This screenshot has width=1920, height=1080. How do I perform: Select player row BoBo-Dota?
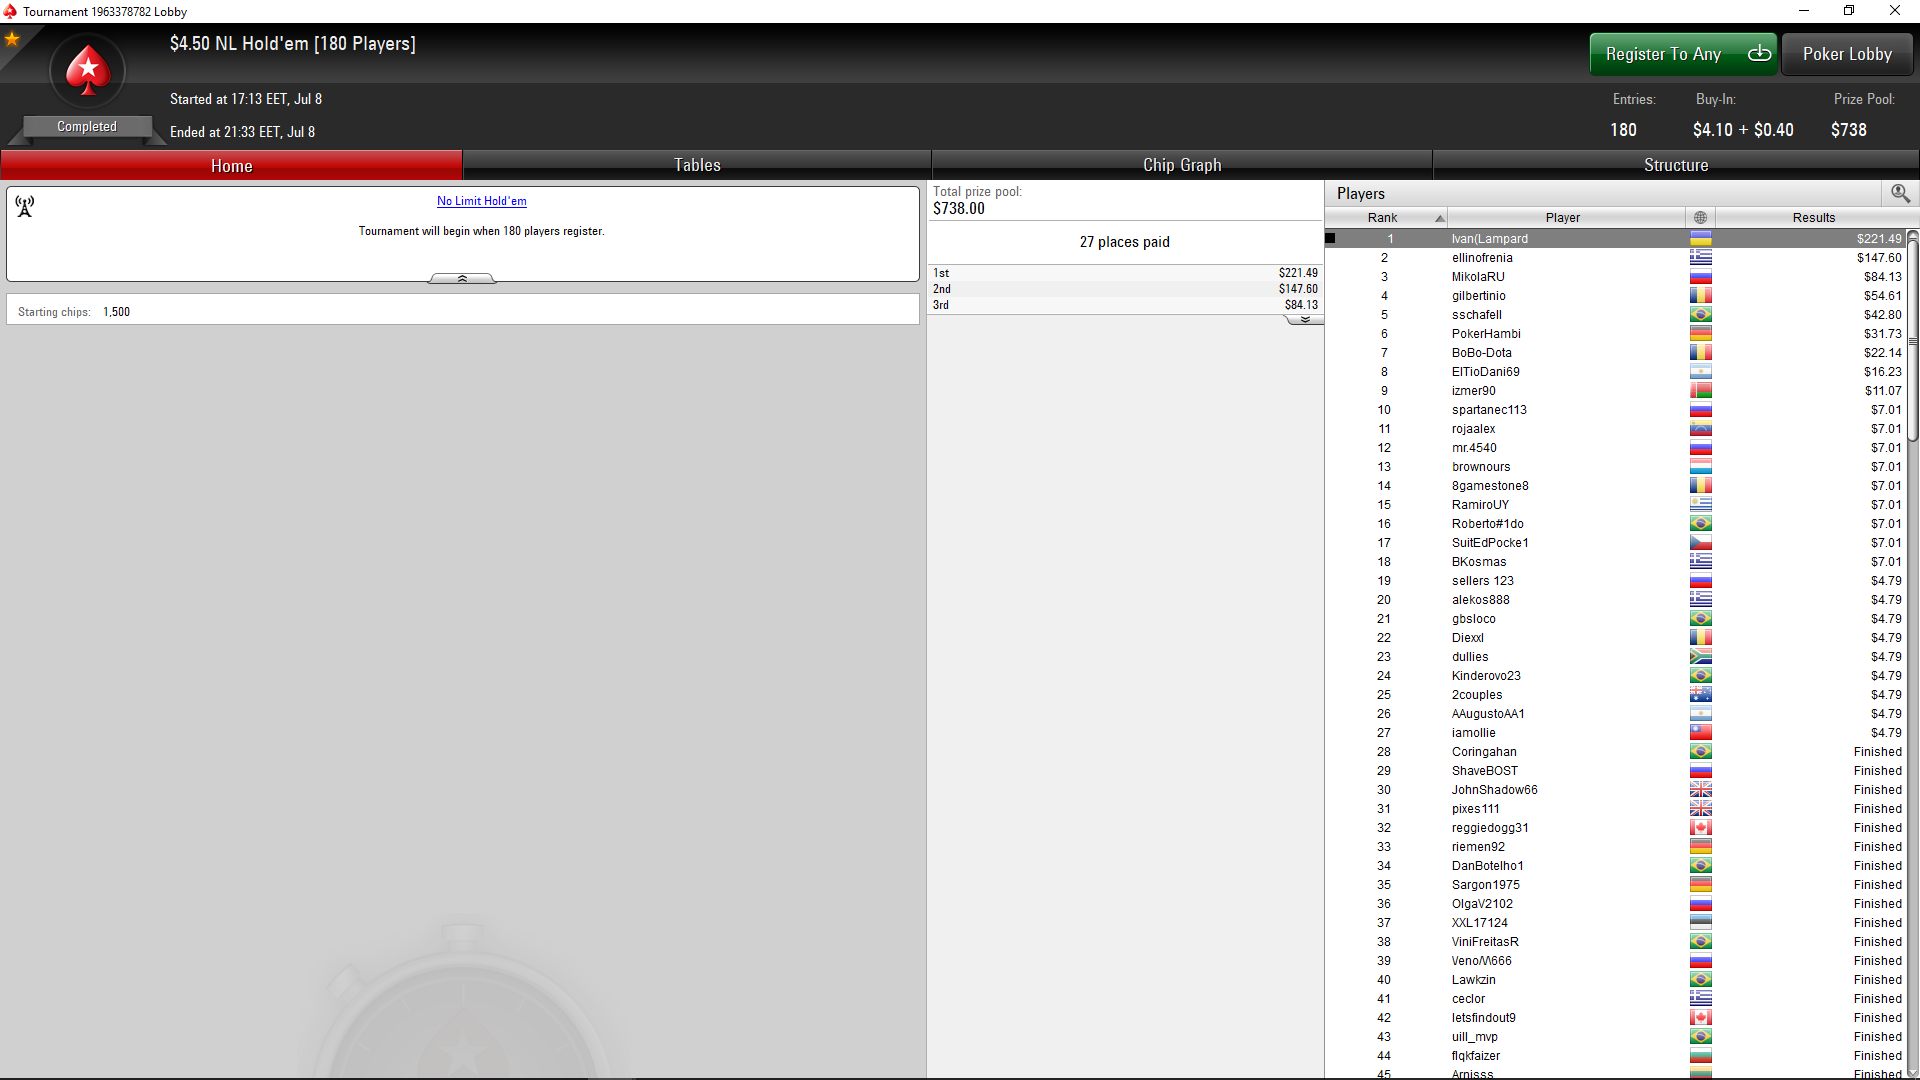pos(1616,353)
